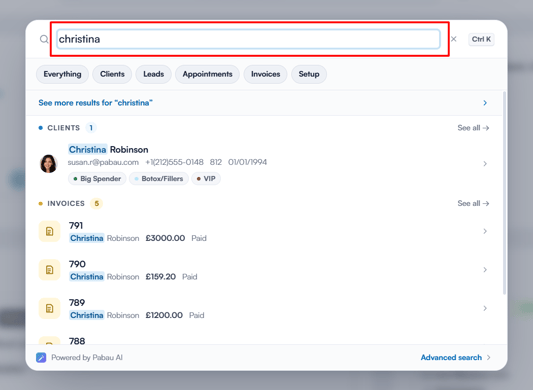The height and width of the screenshot is (390, 533).
Task: Filter results by Clients
Action: click(112, 74)
